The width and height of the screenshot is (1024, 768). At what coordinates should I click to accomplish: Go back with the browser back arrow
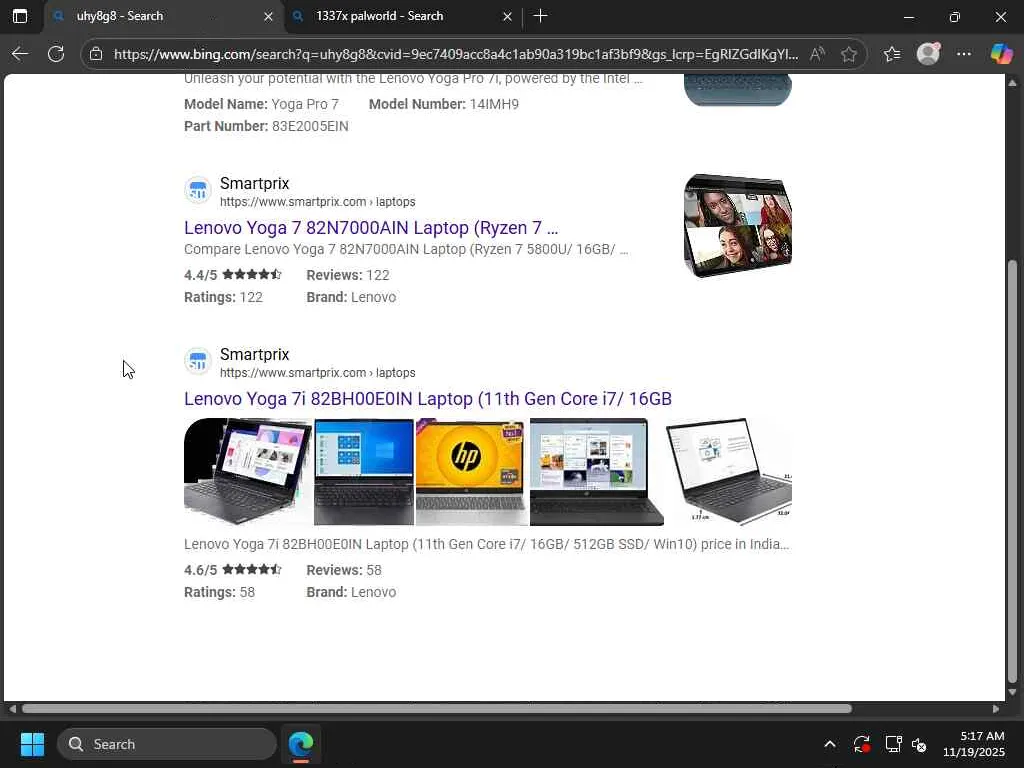(x=20, y=54)
